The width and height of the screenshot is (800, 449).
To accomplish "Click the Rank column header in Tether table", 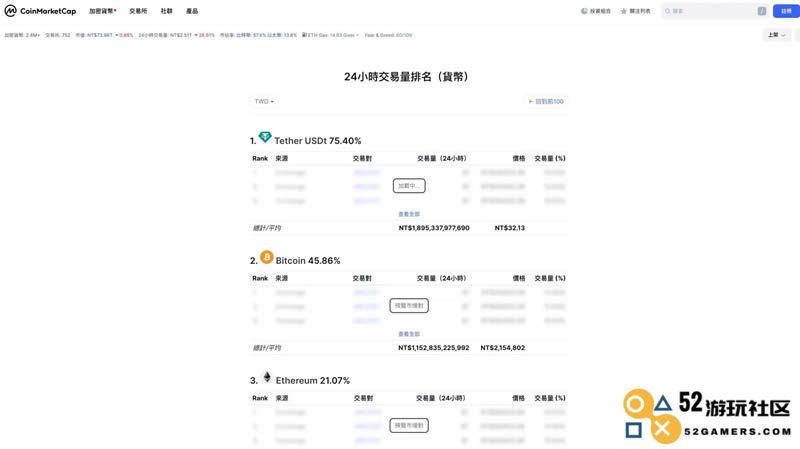I will (x=260, y=159).
